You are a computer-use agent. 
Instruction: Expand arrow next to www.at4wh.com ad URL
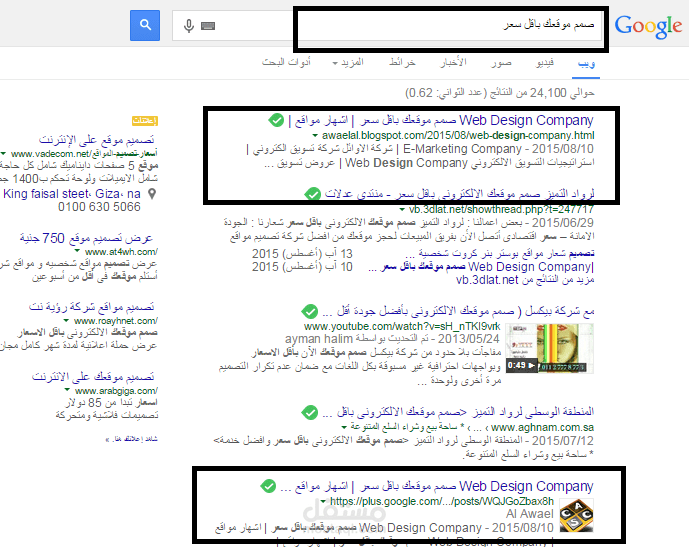[x=77, y=251]
